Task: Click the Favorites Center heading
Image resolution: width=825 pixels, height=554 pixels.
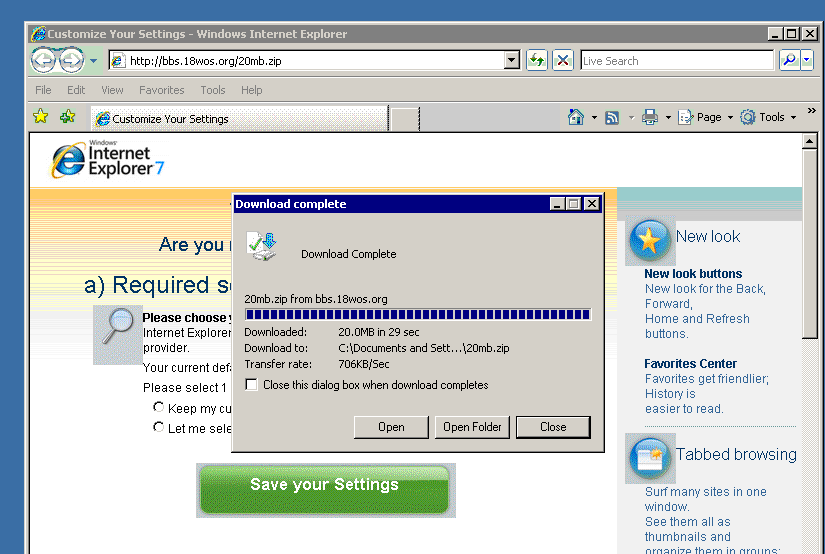Action: (690, 364)
